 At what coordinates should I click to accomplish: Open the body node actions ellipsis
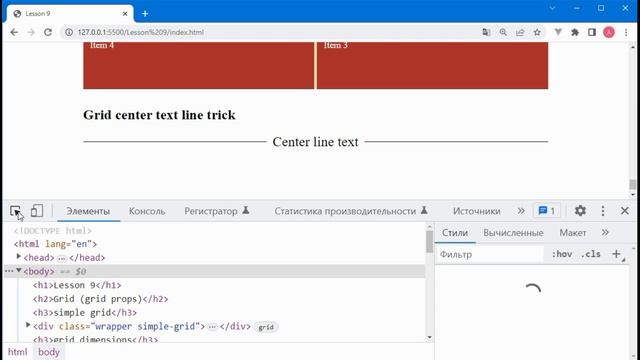coord(9,271)
